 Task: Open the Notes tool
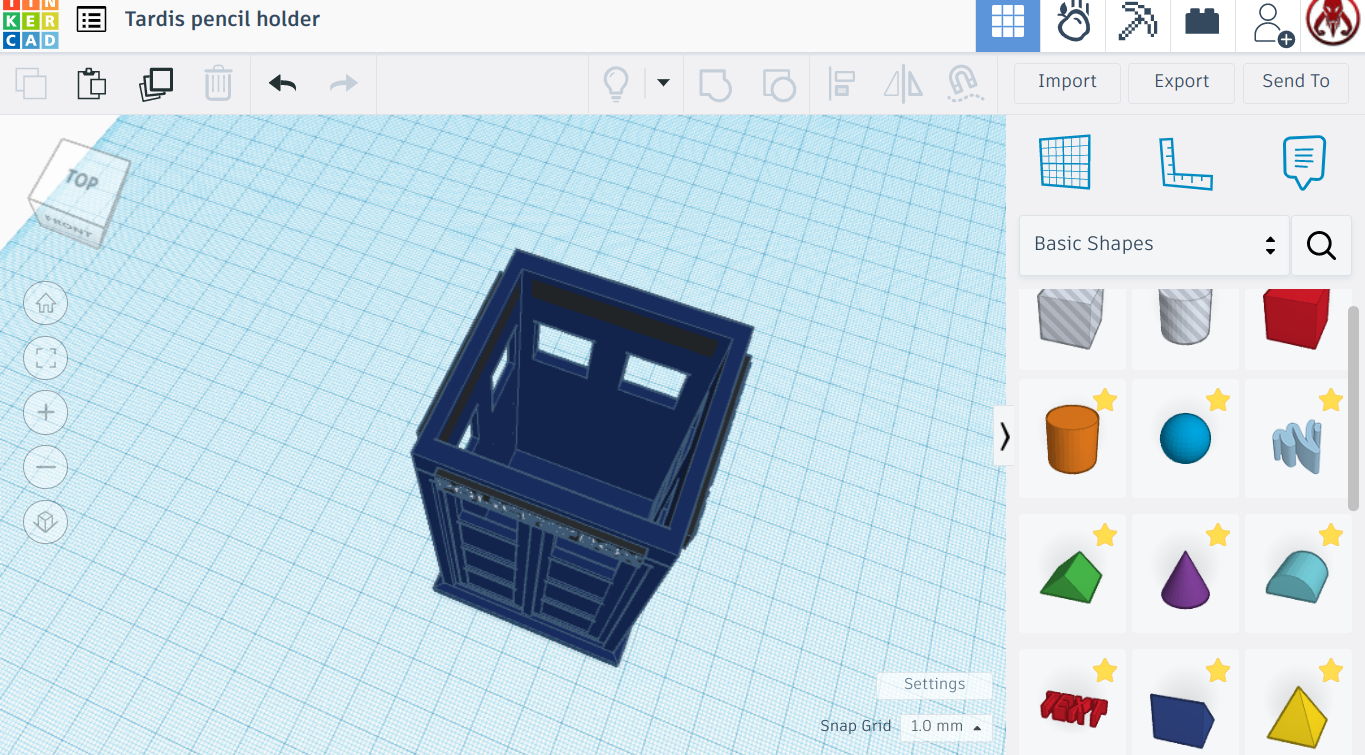point(1304,162)
